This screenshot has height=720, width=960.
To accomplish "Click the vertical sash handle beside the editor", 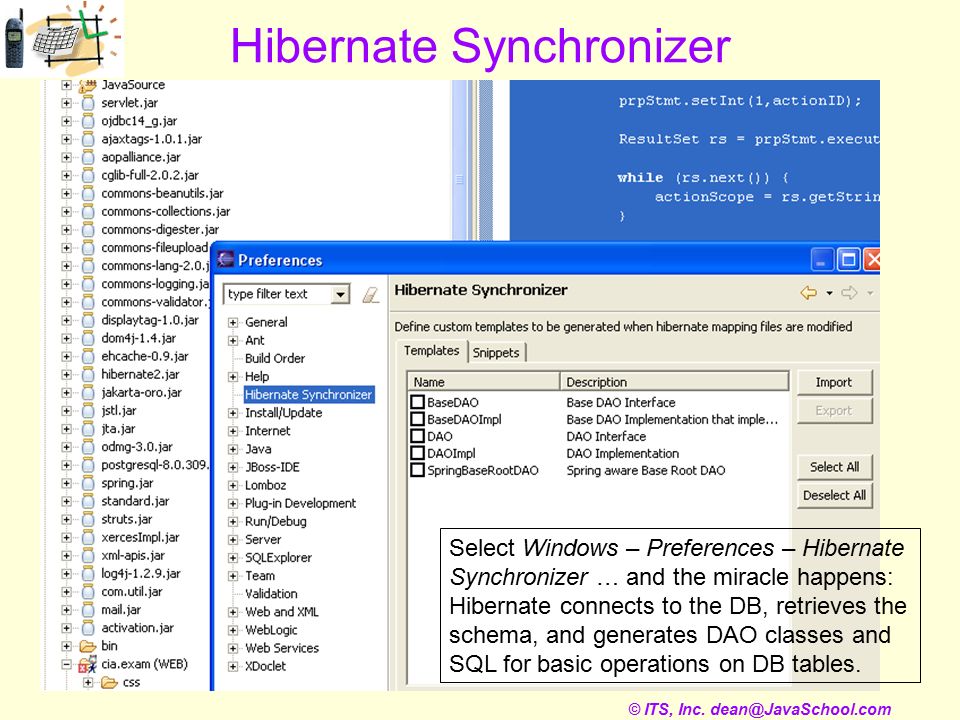I will [x=459, y=179].
